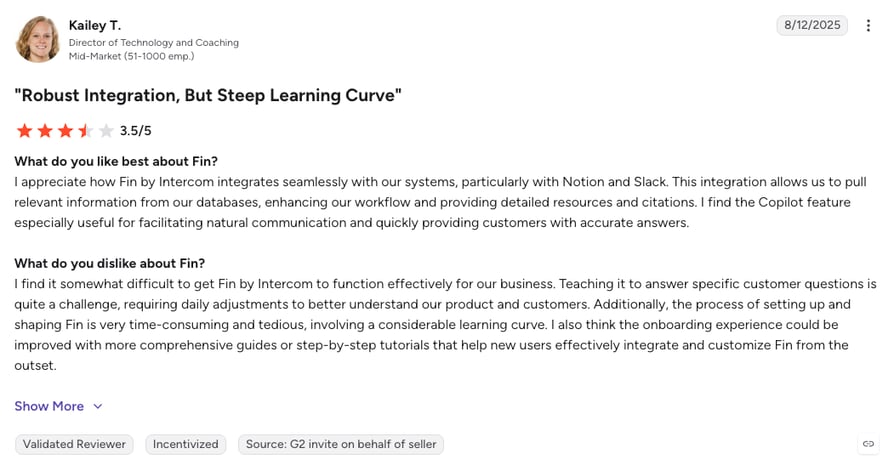Click the 8/12/2025 date tag
The width and height of the screenshot is (894, 471).
pos(812,25)
